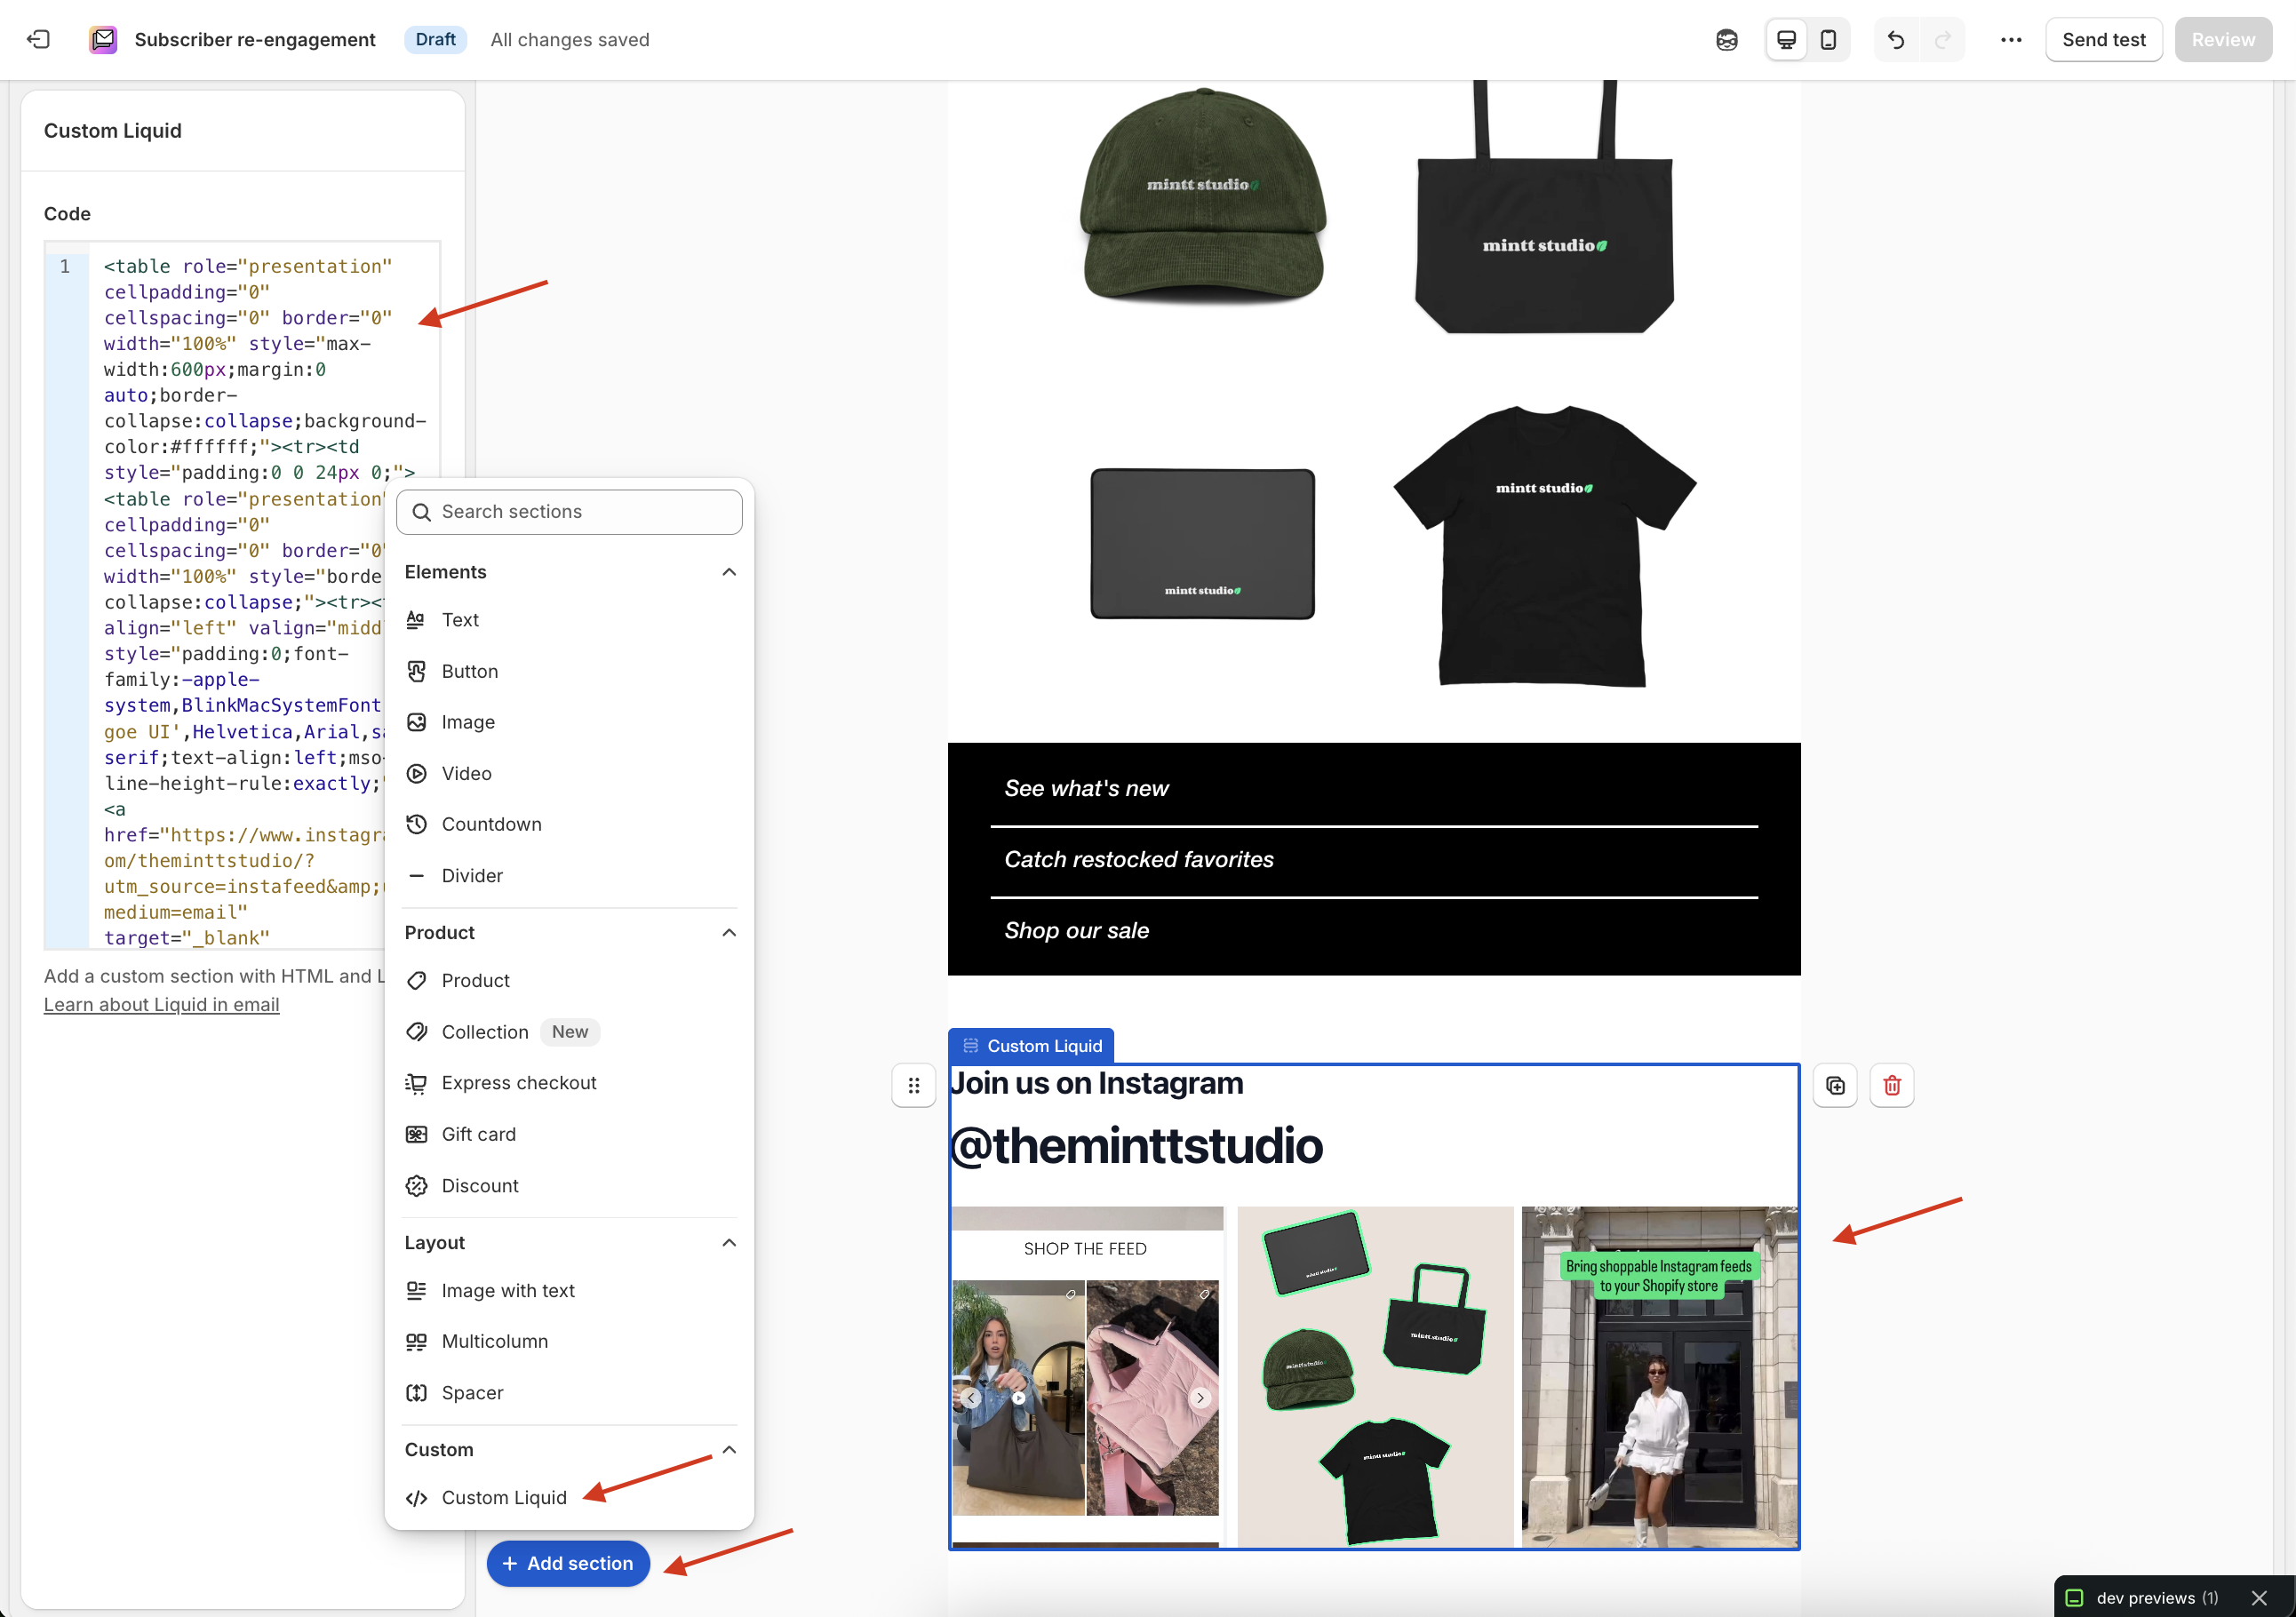Duplicate the Custom Liquid section
This screenshot has width=2296, height=1617.
[x=1835, y=1086]
